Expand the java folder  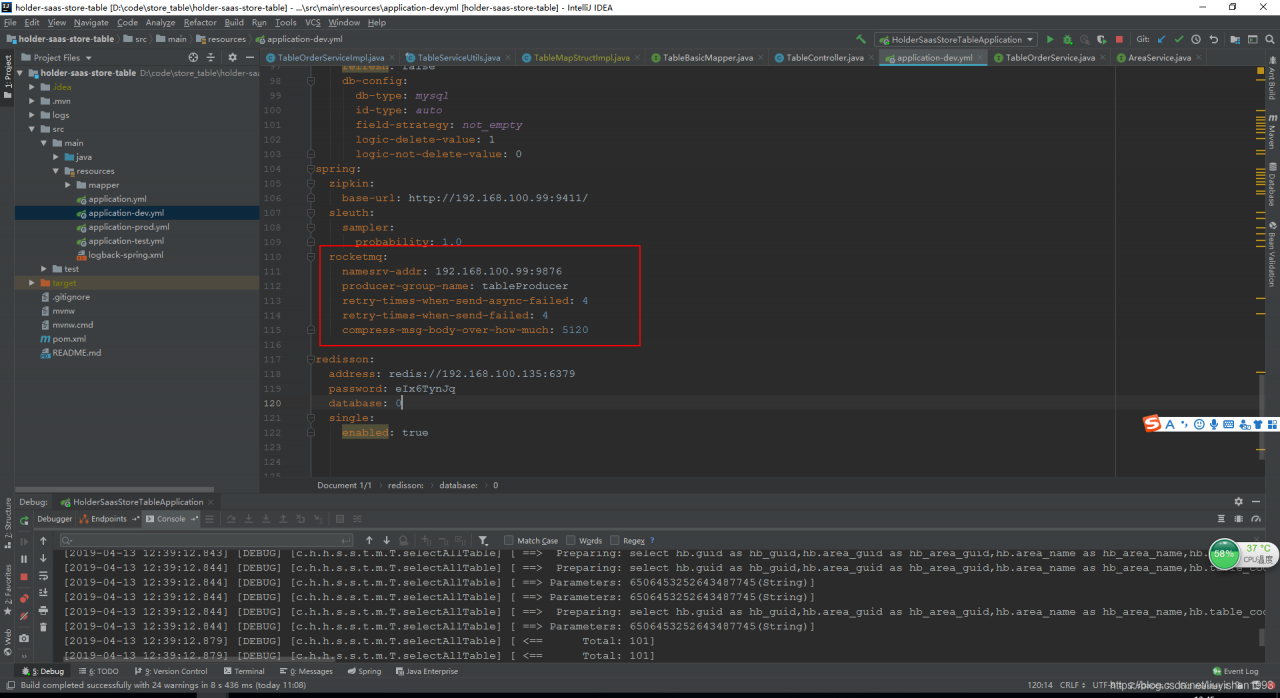coord(56,157)
